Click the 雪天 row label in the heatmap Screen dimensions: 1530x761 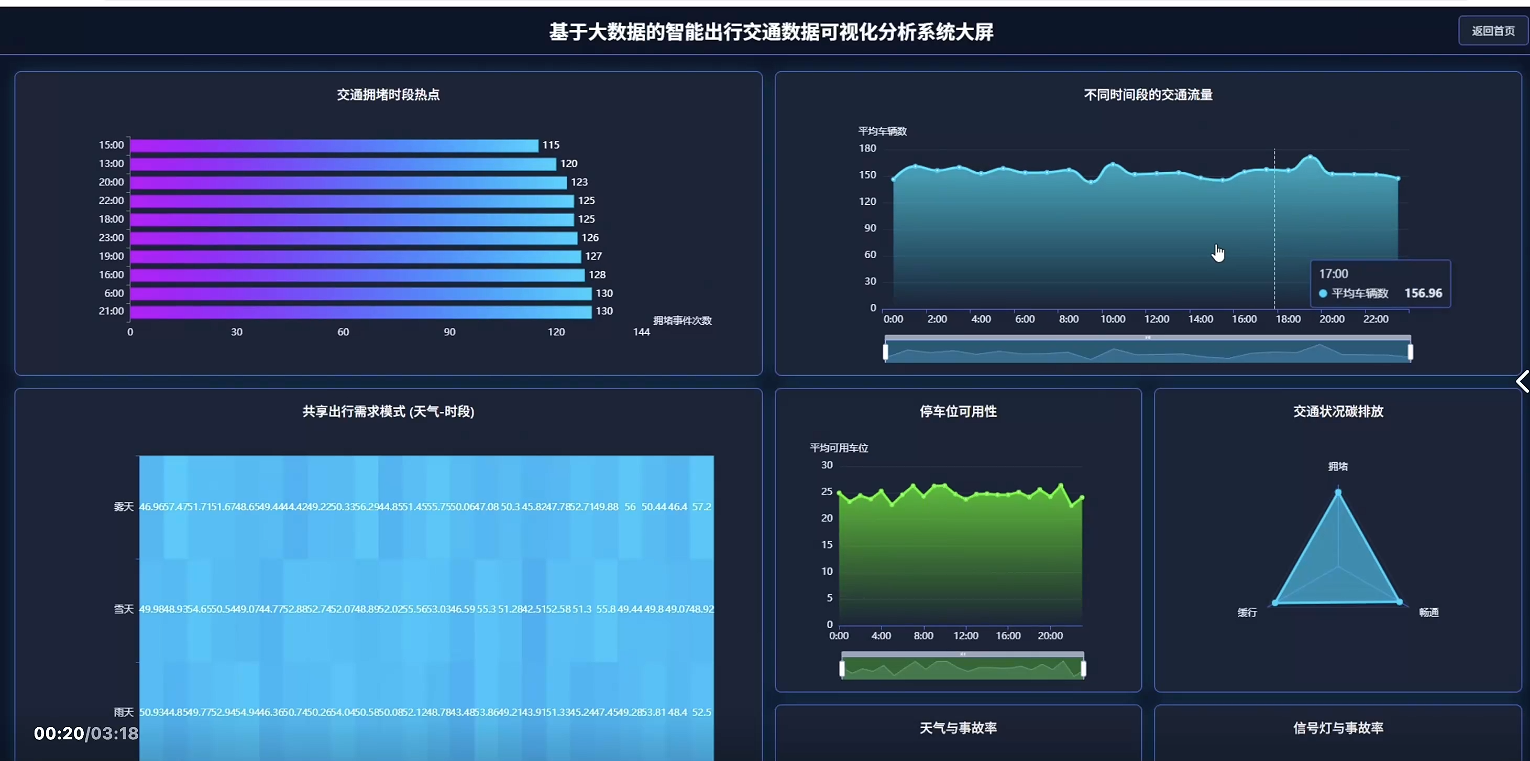[123, 609]
